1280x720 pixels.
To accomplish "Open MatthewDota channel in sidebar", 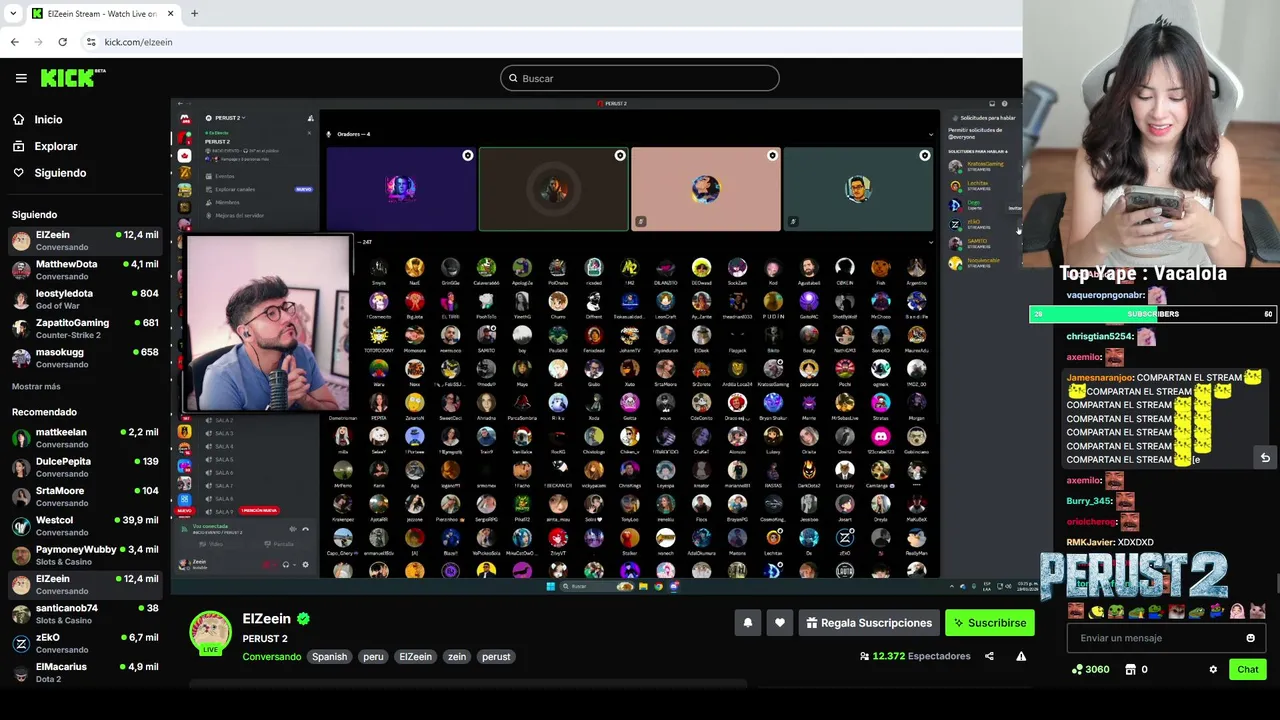I will 85,270.
